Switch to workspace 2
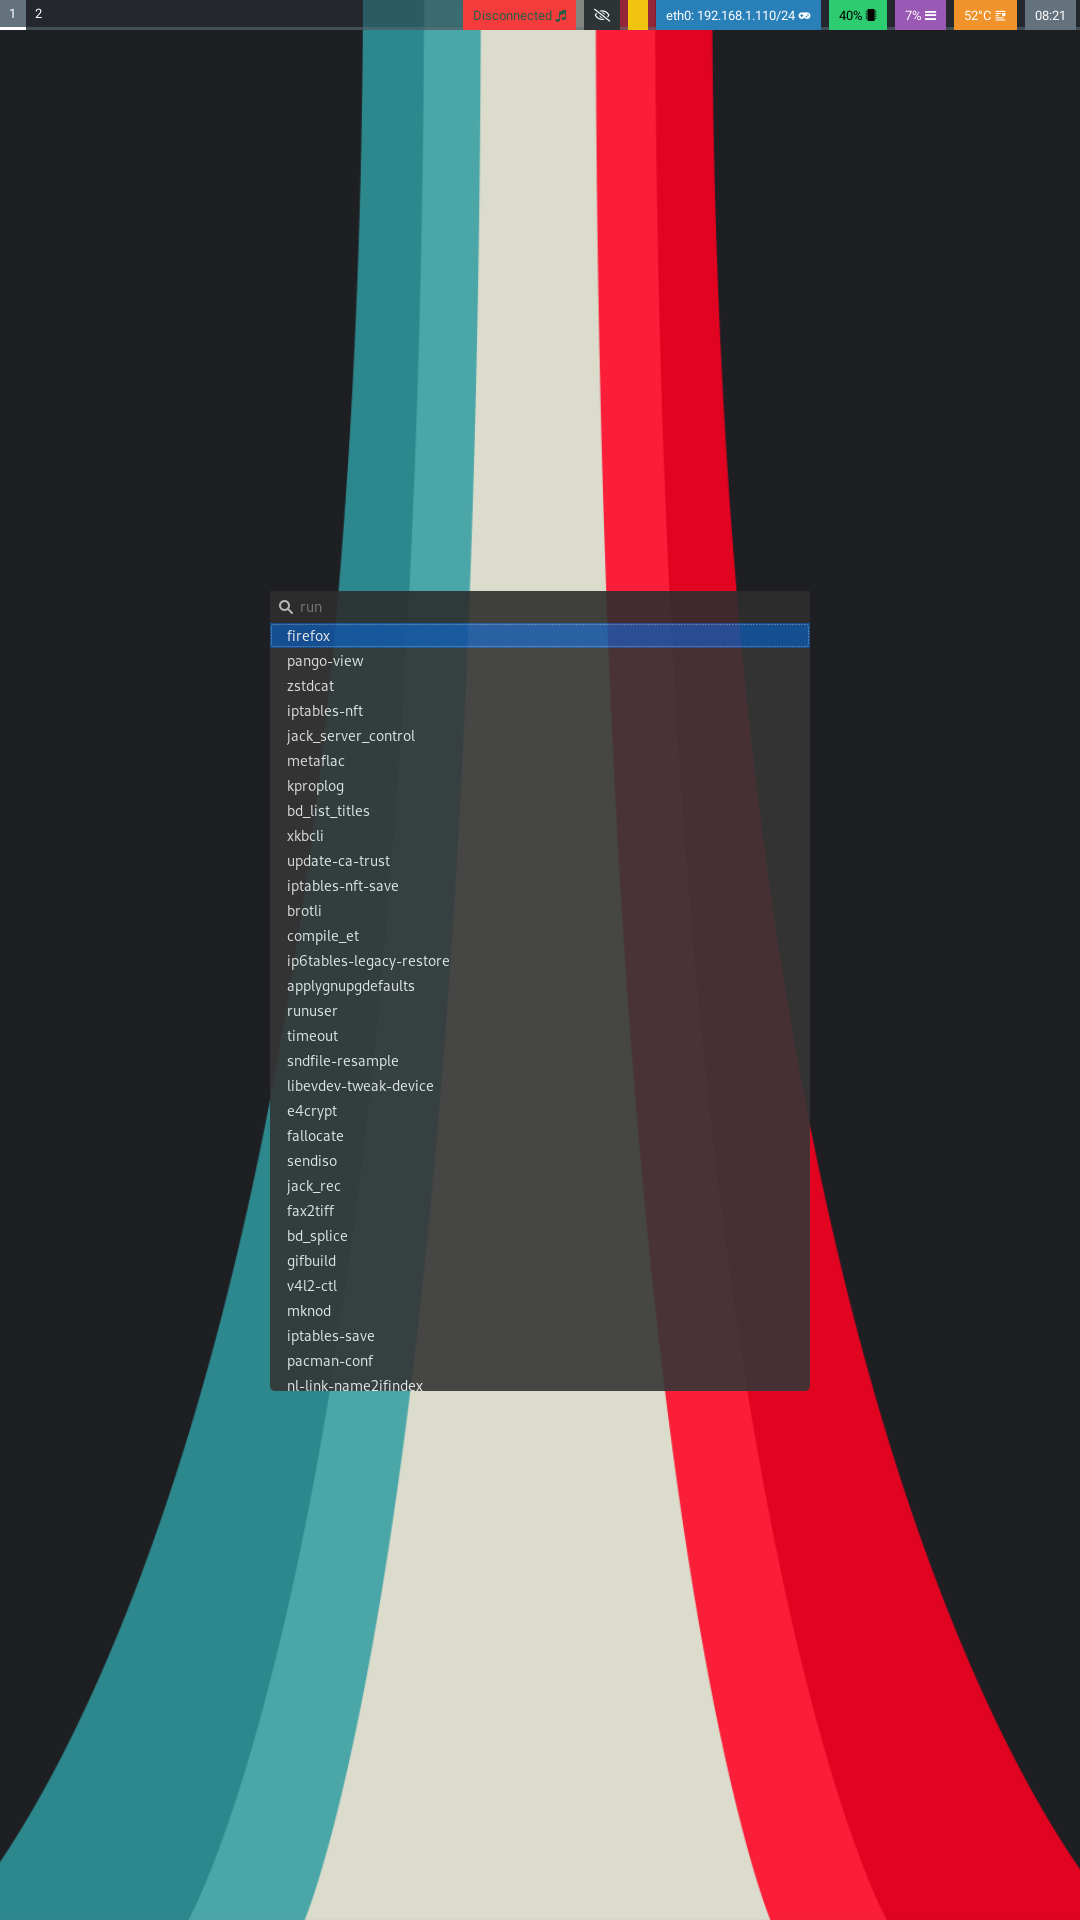The image size is (1080, 1920). point(39,14)
